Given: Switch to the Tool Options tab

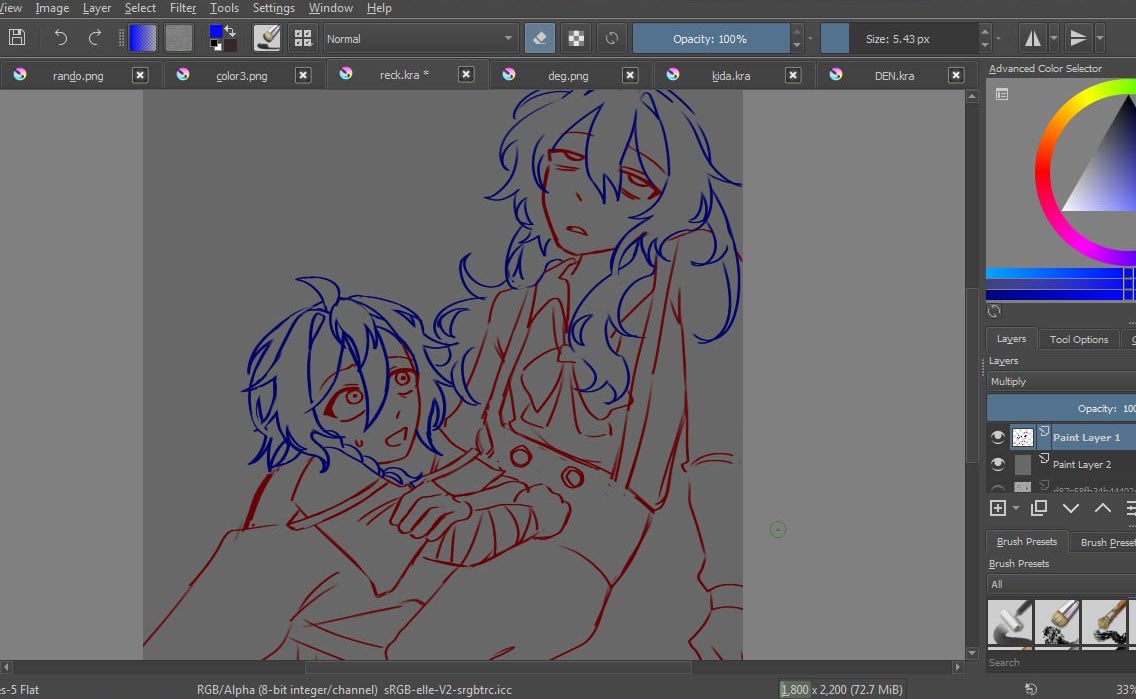Looking at the screenshot, I should click(1078, 339).
